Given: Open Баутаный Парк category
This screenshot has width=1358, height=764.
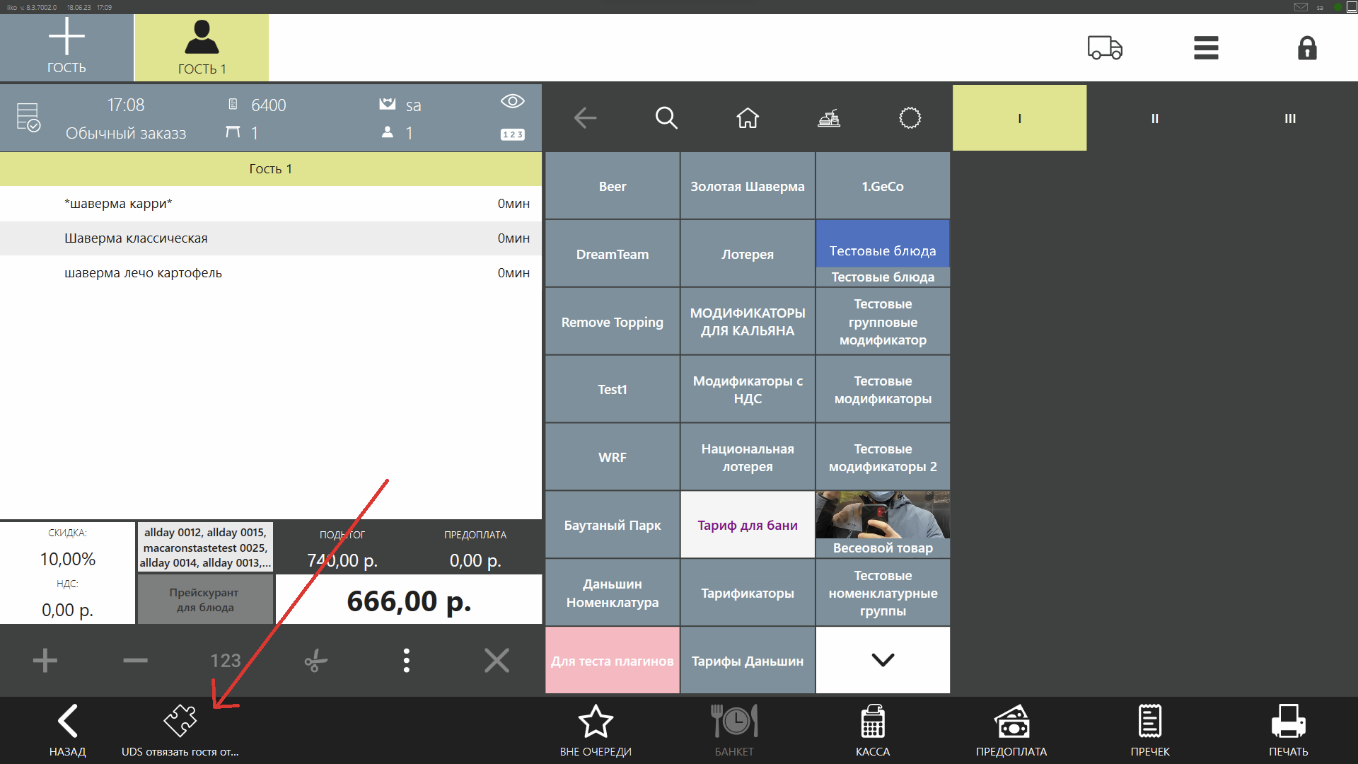Looking at the screenshot, I should coord(612,525).
